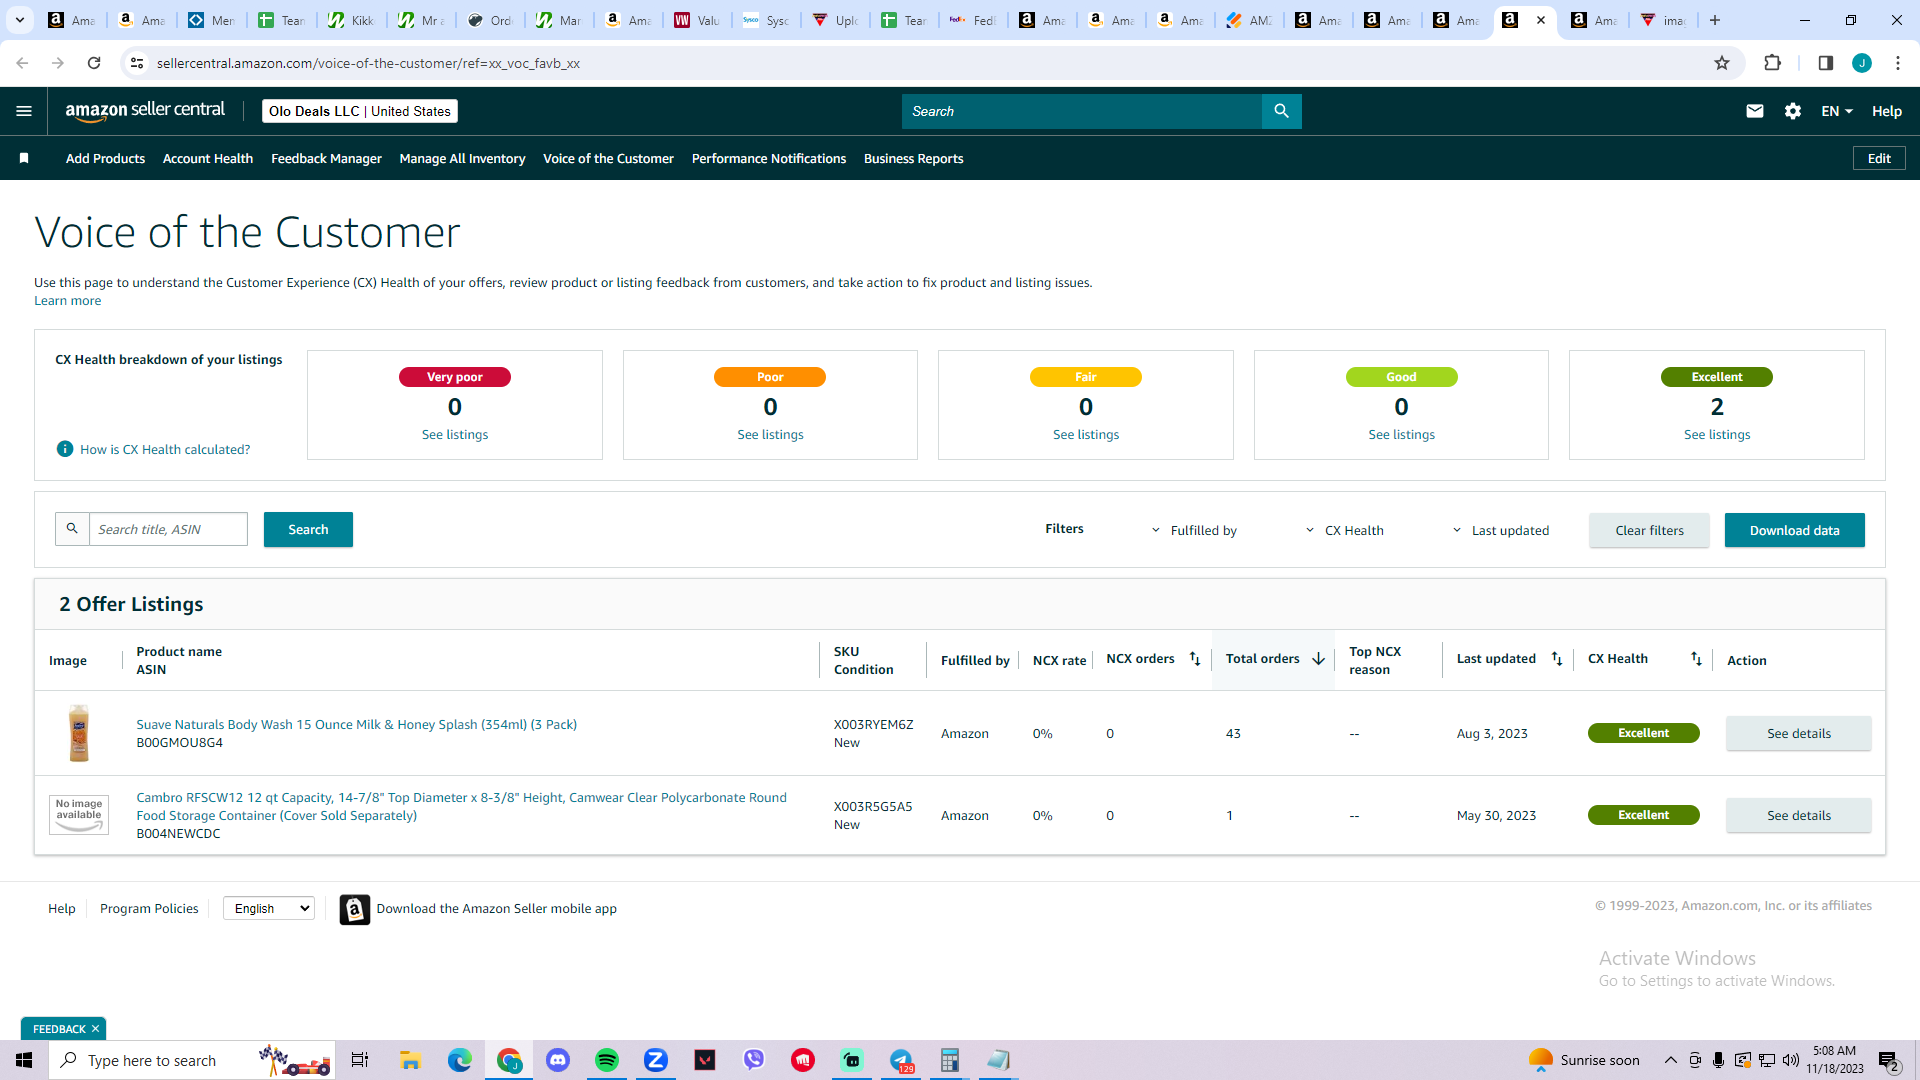Open Program Policies footer link
This screenshot has height=1080, width=1920.
[149, 908]
